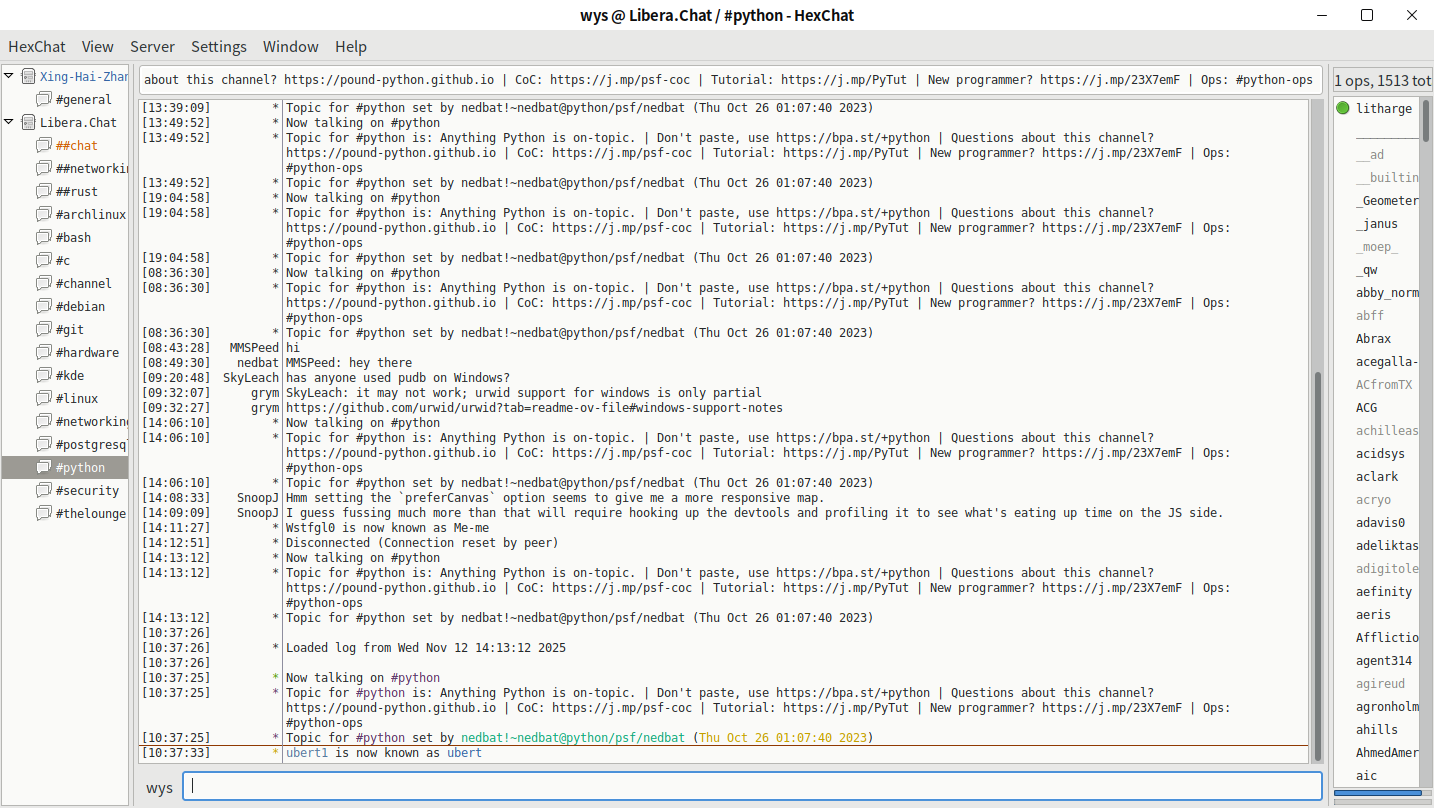
Task: Open the HexChat menu
Action: pyautogui.click(x=37, y=46)
